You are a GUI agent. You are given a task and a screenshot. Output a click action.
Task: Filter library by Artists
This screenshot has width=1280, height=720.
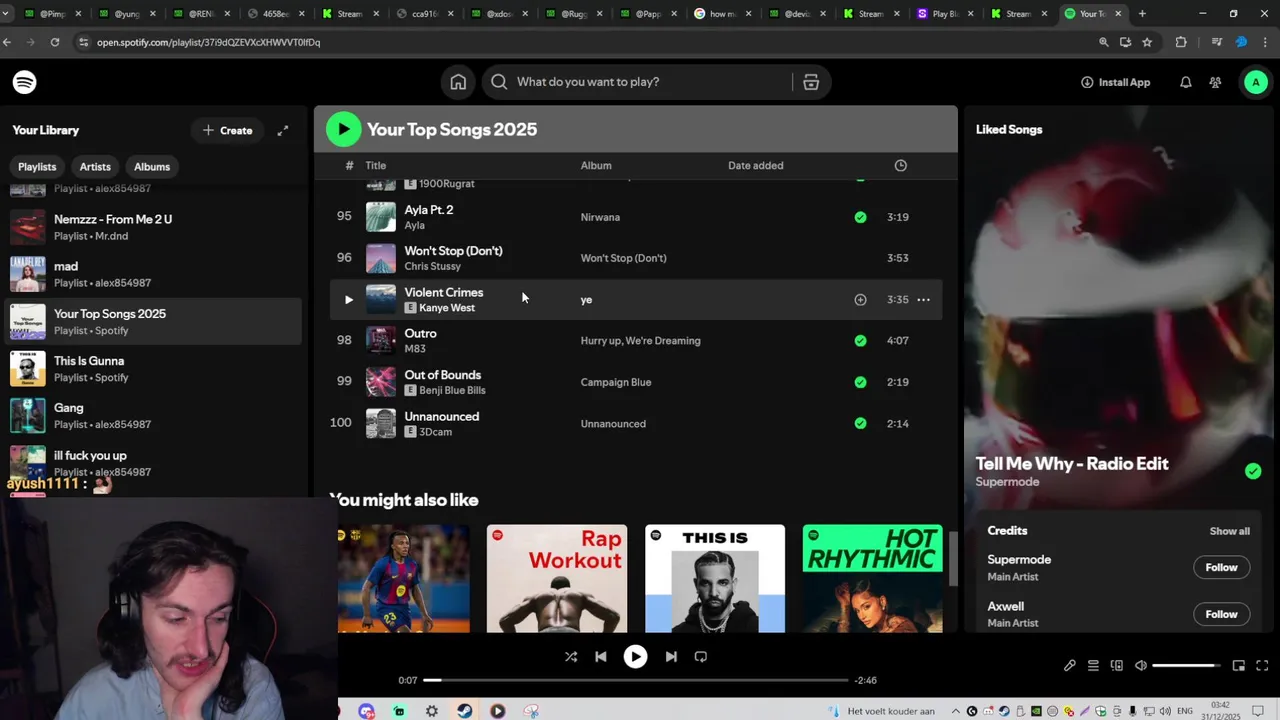coord(95,167)
